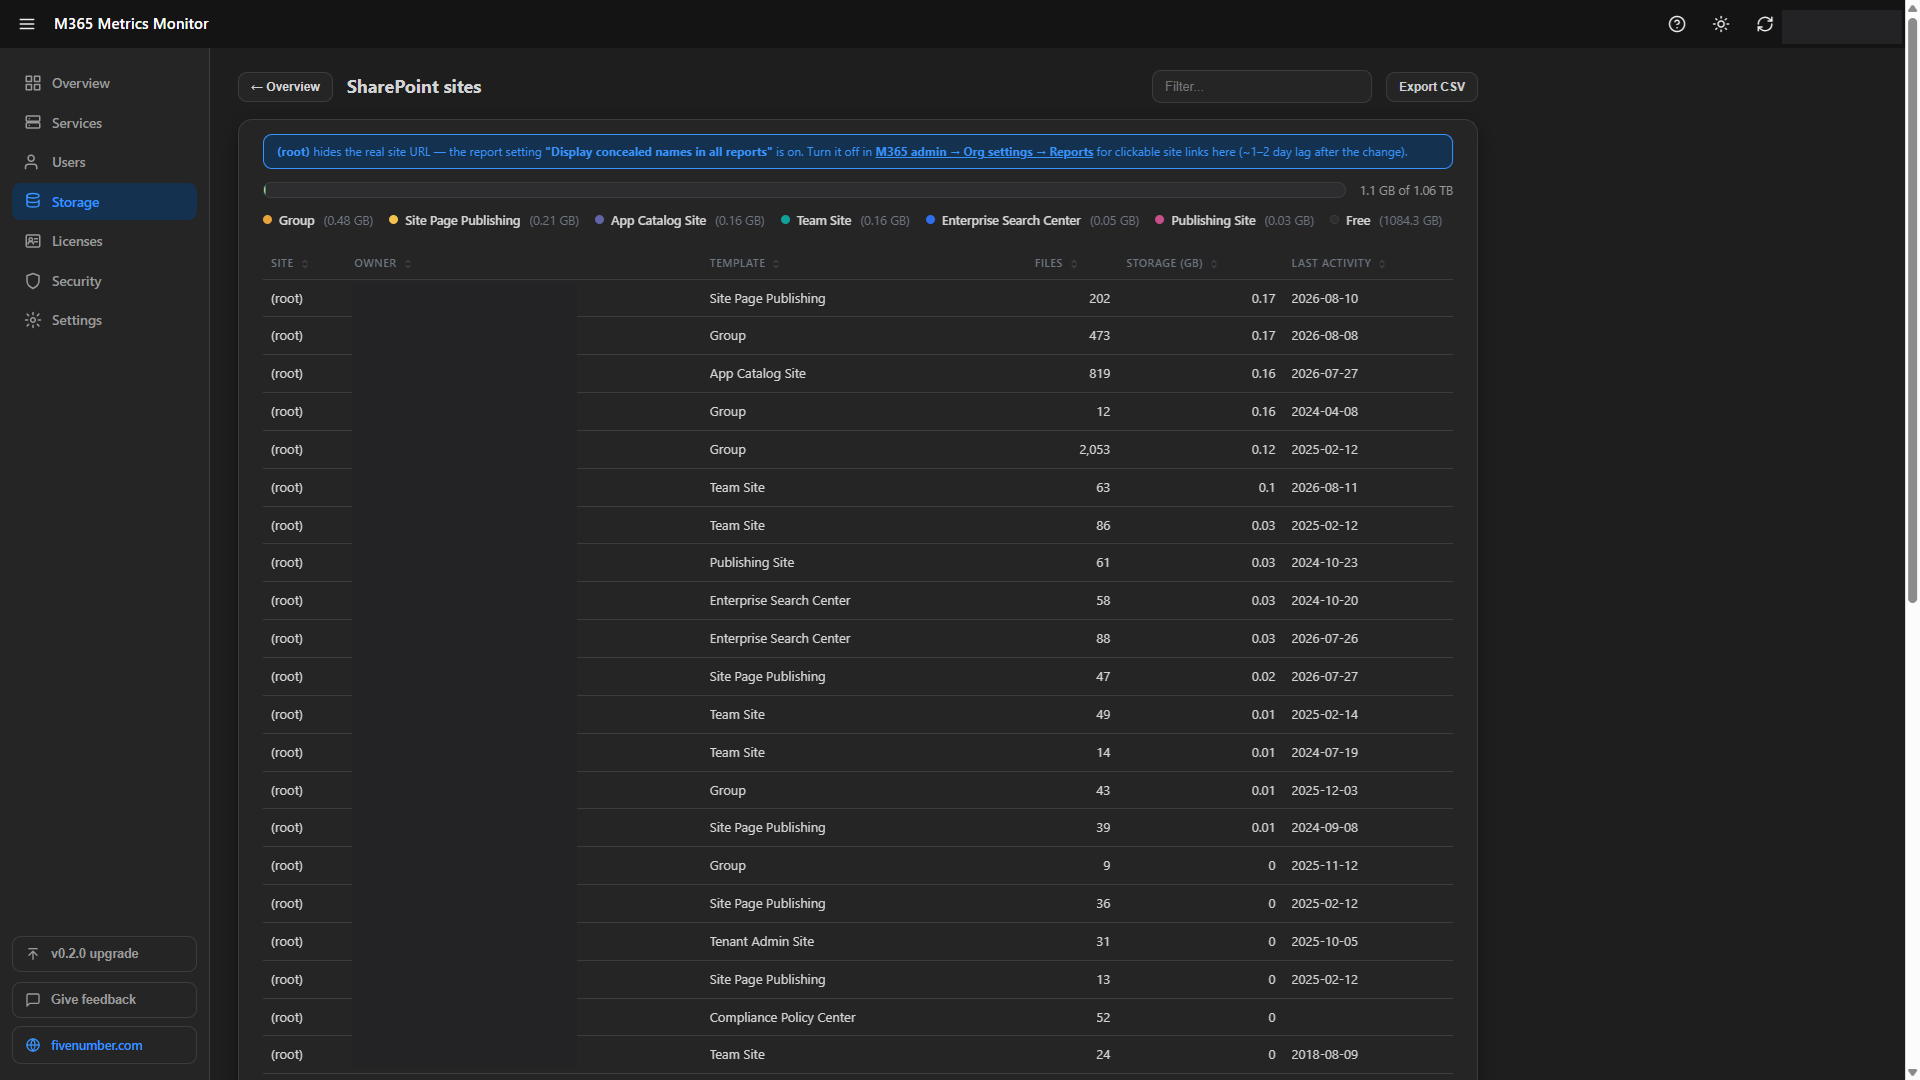Image resolution: width=1920 pixels, height=1080 pixels.
Task: Click the Give feedback button
Action: [104, 1000]
